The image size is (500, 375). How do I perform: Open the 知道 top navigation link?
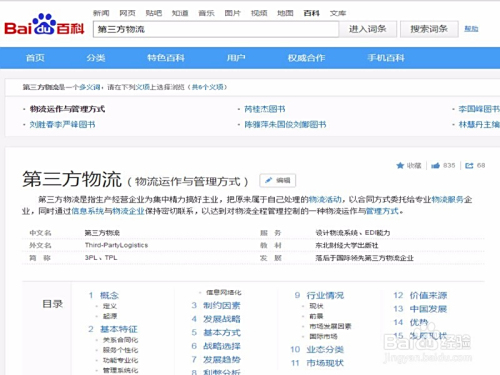pos(180,13)
